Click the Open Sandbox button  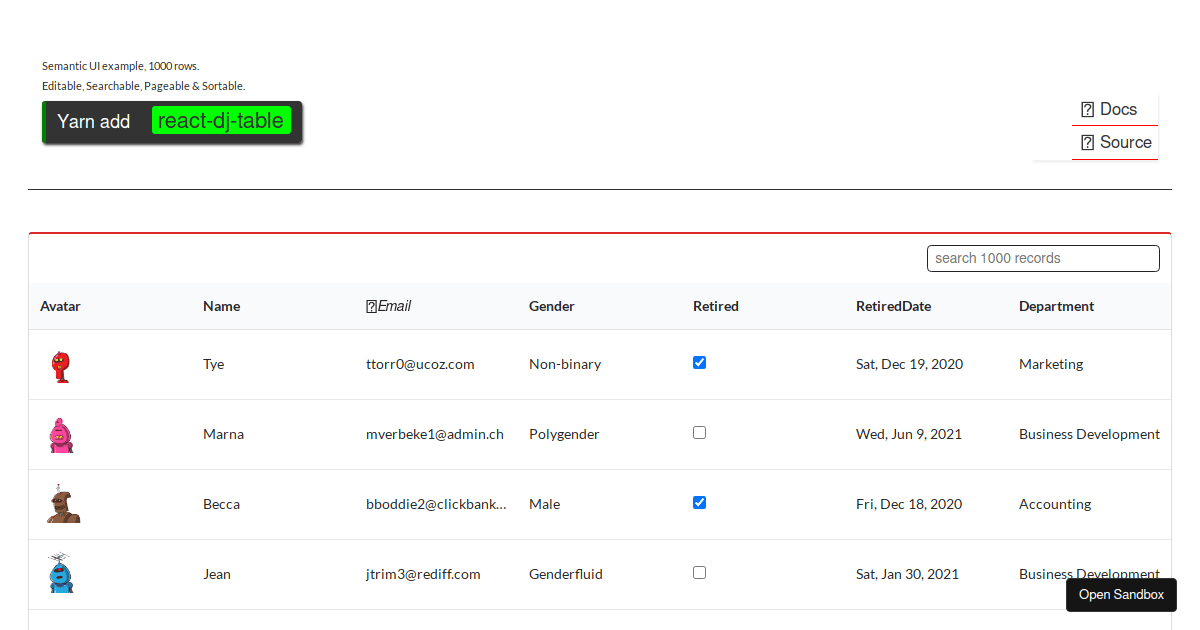[1121, 594]
